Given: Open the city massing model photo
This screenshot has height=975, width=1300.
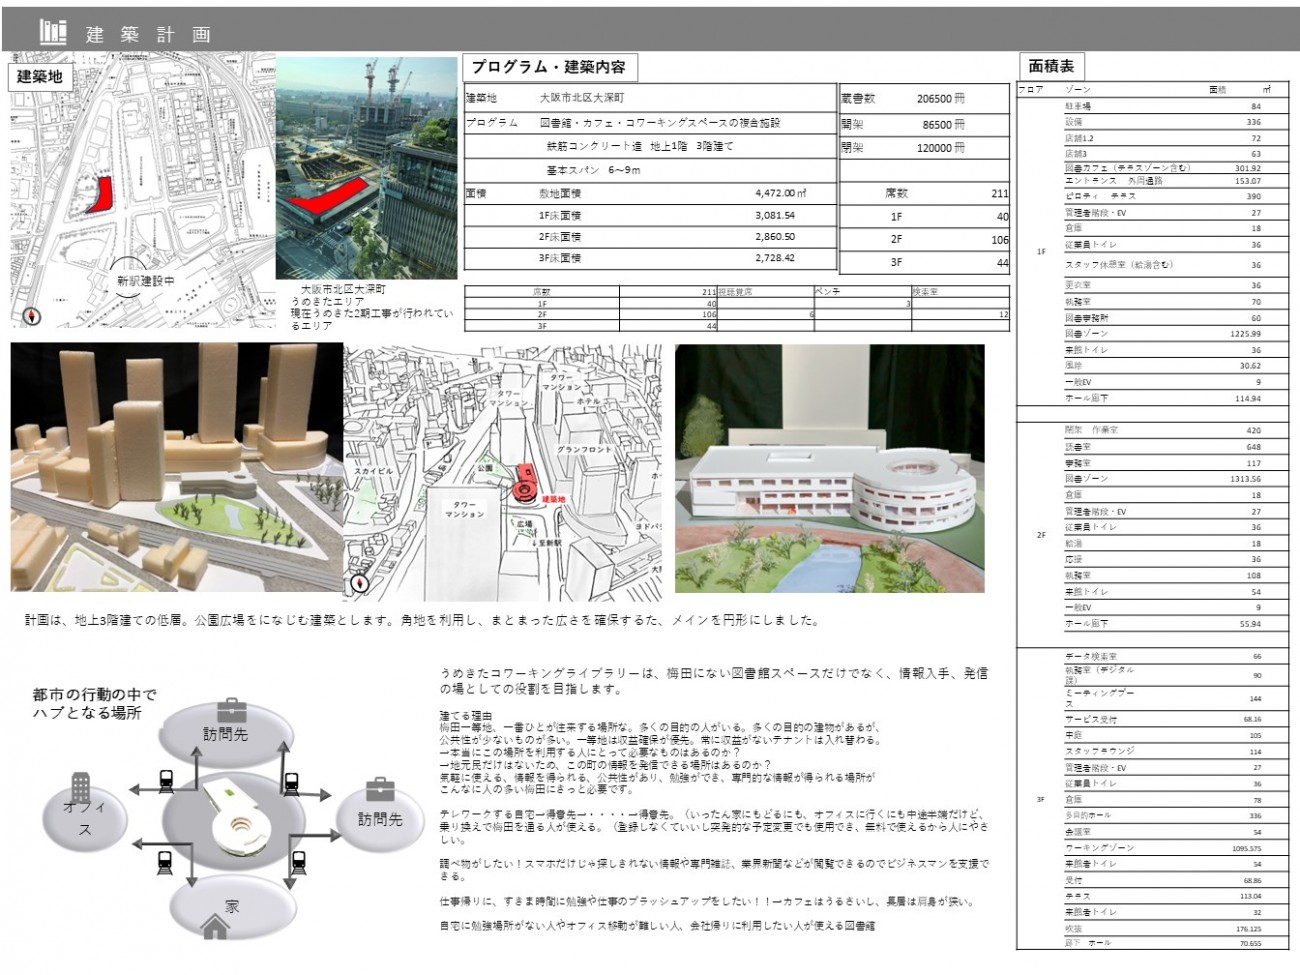Looking at the screenshot, I should click(x=176, y=468).
